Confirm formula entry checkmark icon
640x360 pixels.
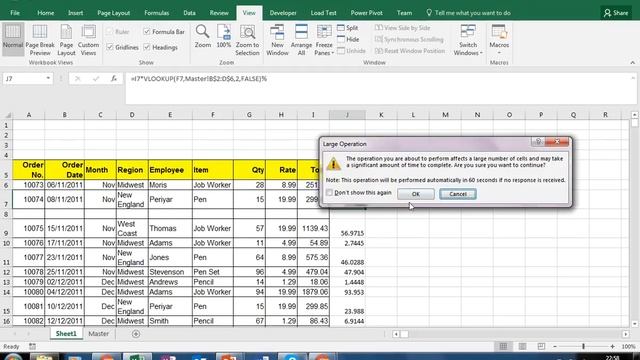tap(96, 78)
